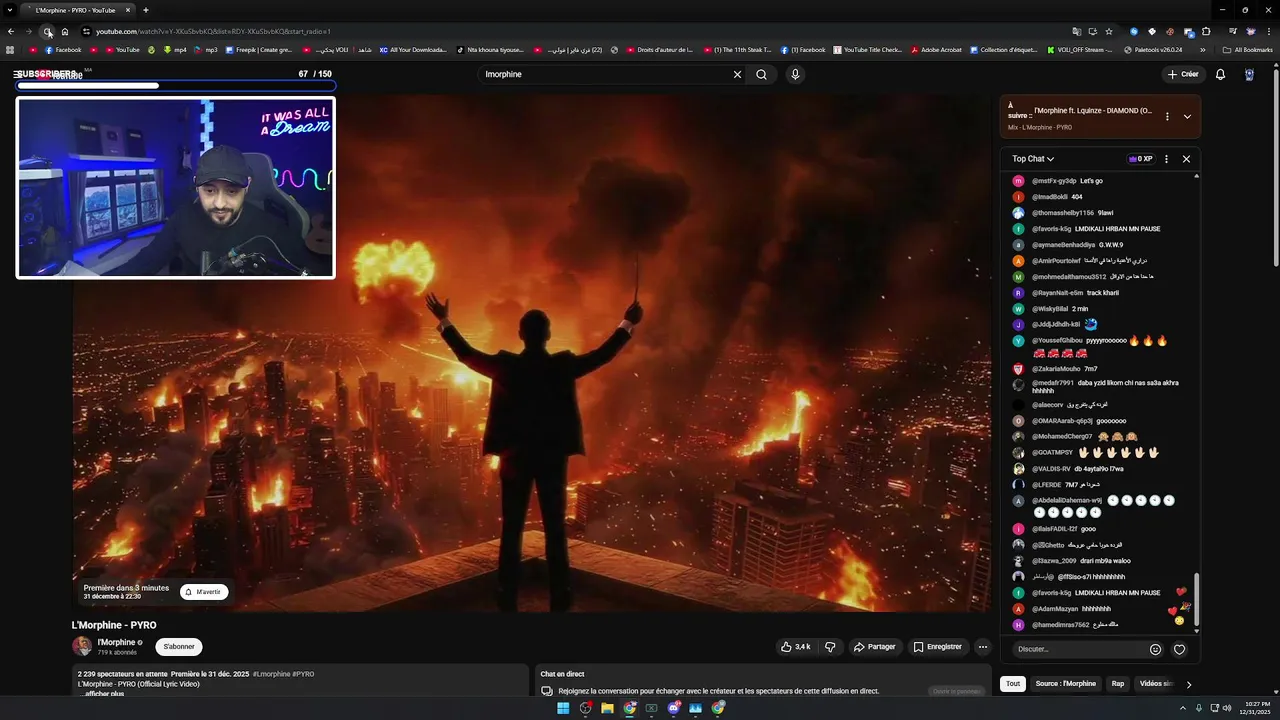Screen dimensions: 1280x720
Task: Open the YouTube bookmark in bookmarks bar
Action: 122,49
